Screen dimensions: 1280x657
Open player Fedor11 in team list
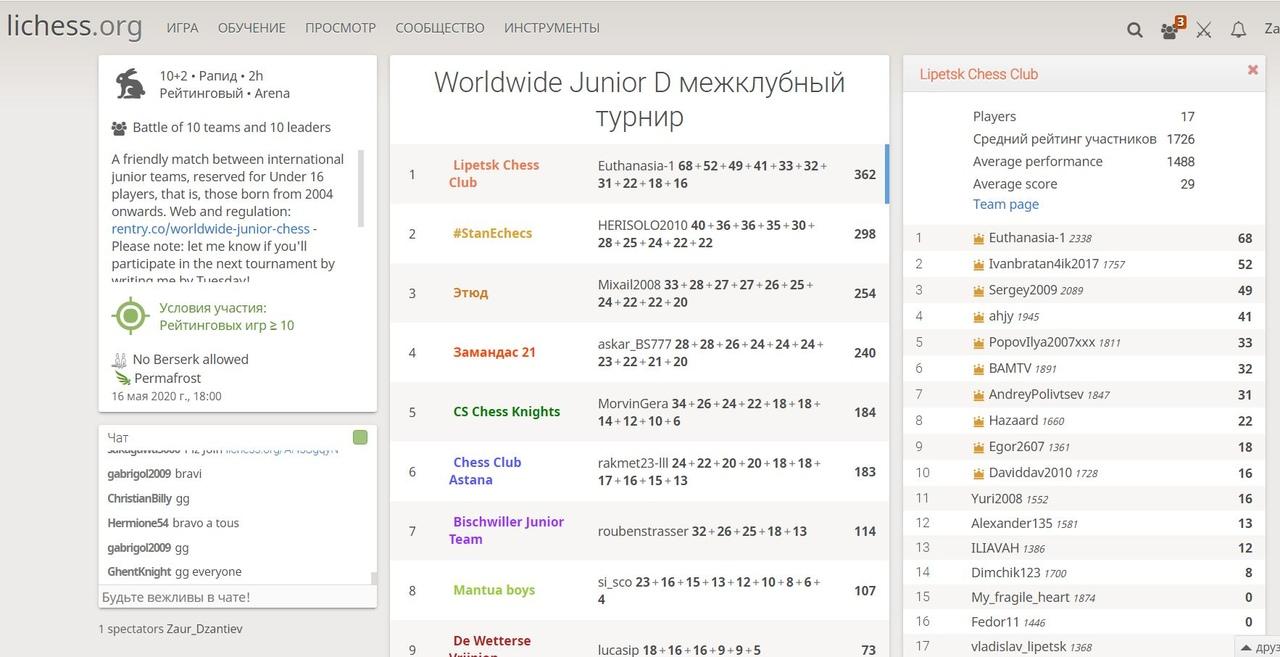pyautogui.click(x=995, y=622)
